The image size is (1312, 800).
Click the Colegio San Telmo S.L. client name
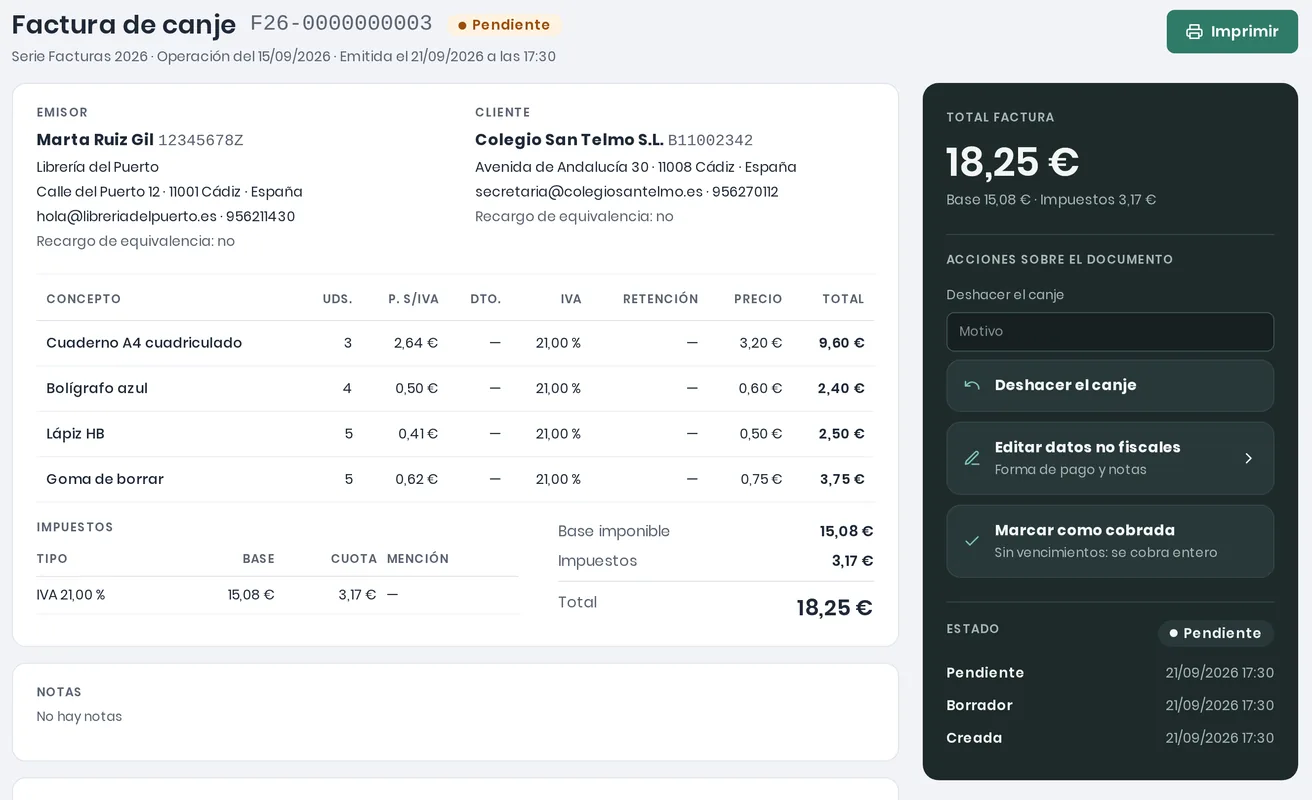(569, 140)
